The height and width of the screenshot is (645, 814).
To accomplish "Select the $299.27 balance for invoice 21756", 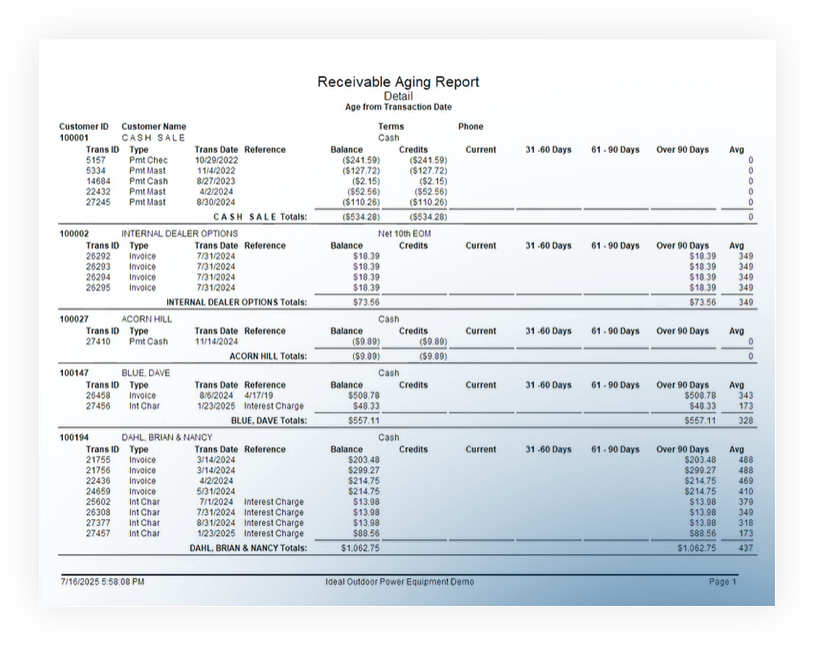I will (364, 470).
